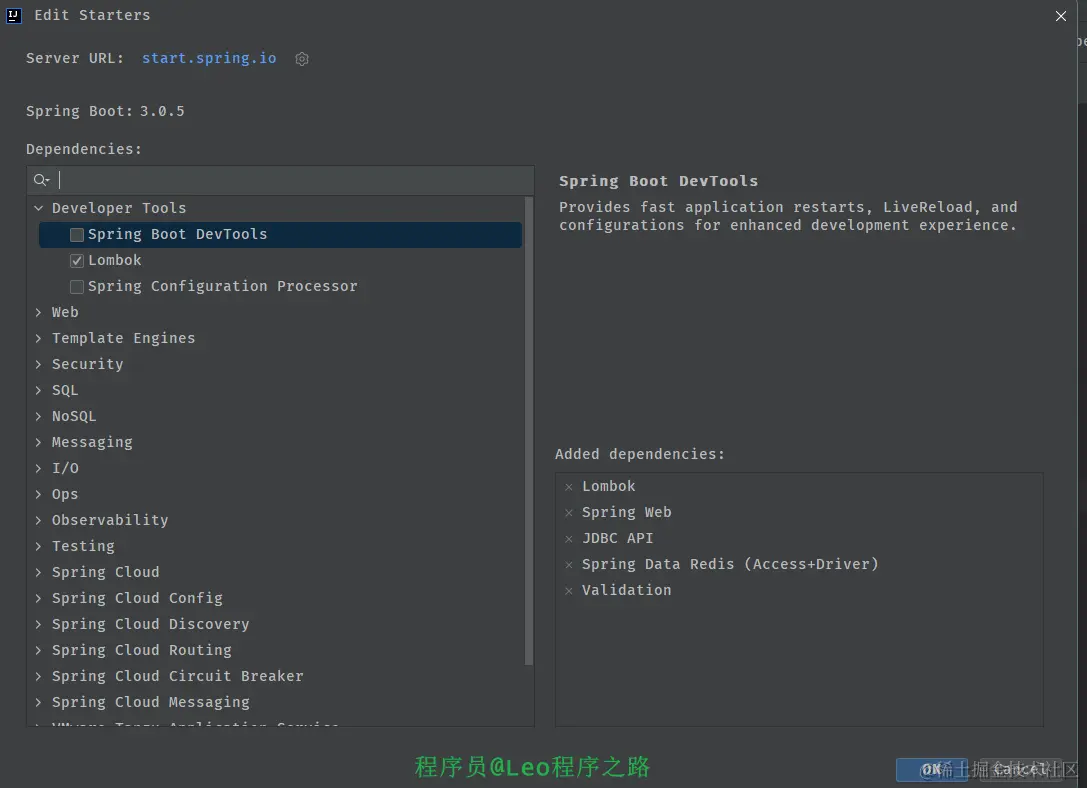Open the start.spring.io link
The height and width of the screenshot is (788, 1087).
[209, 58]
